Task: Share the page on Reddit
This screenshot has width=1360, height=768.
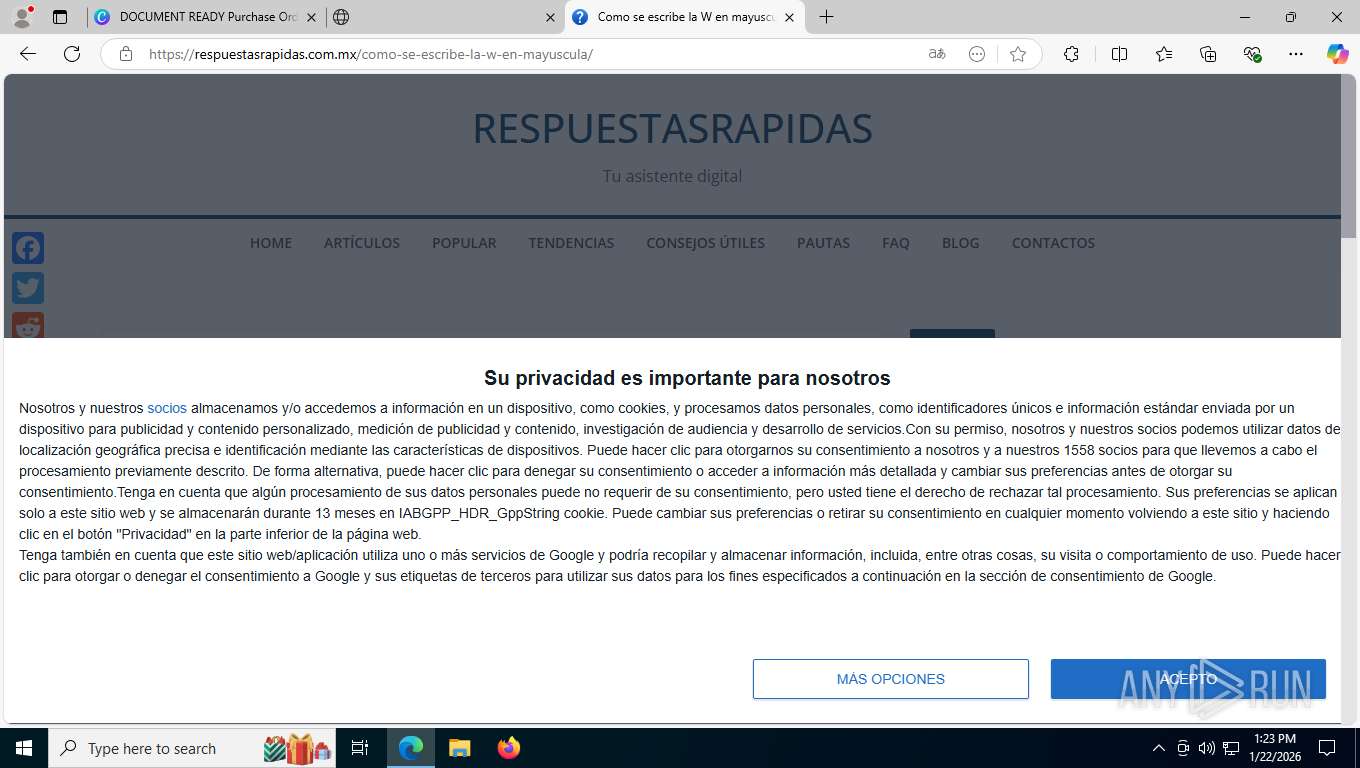Action: (x=28, y=325)
